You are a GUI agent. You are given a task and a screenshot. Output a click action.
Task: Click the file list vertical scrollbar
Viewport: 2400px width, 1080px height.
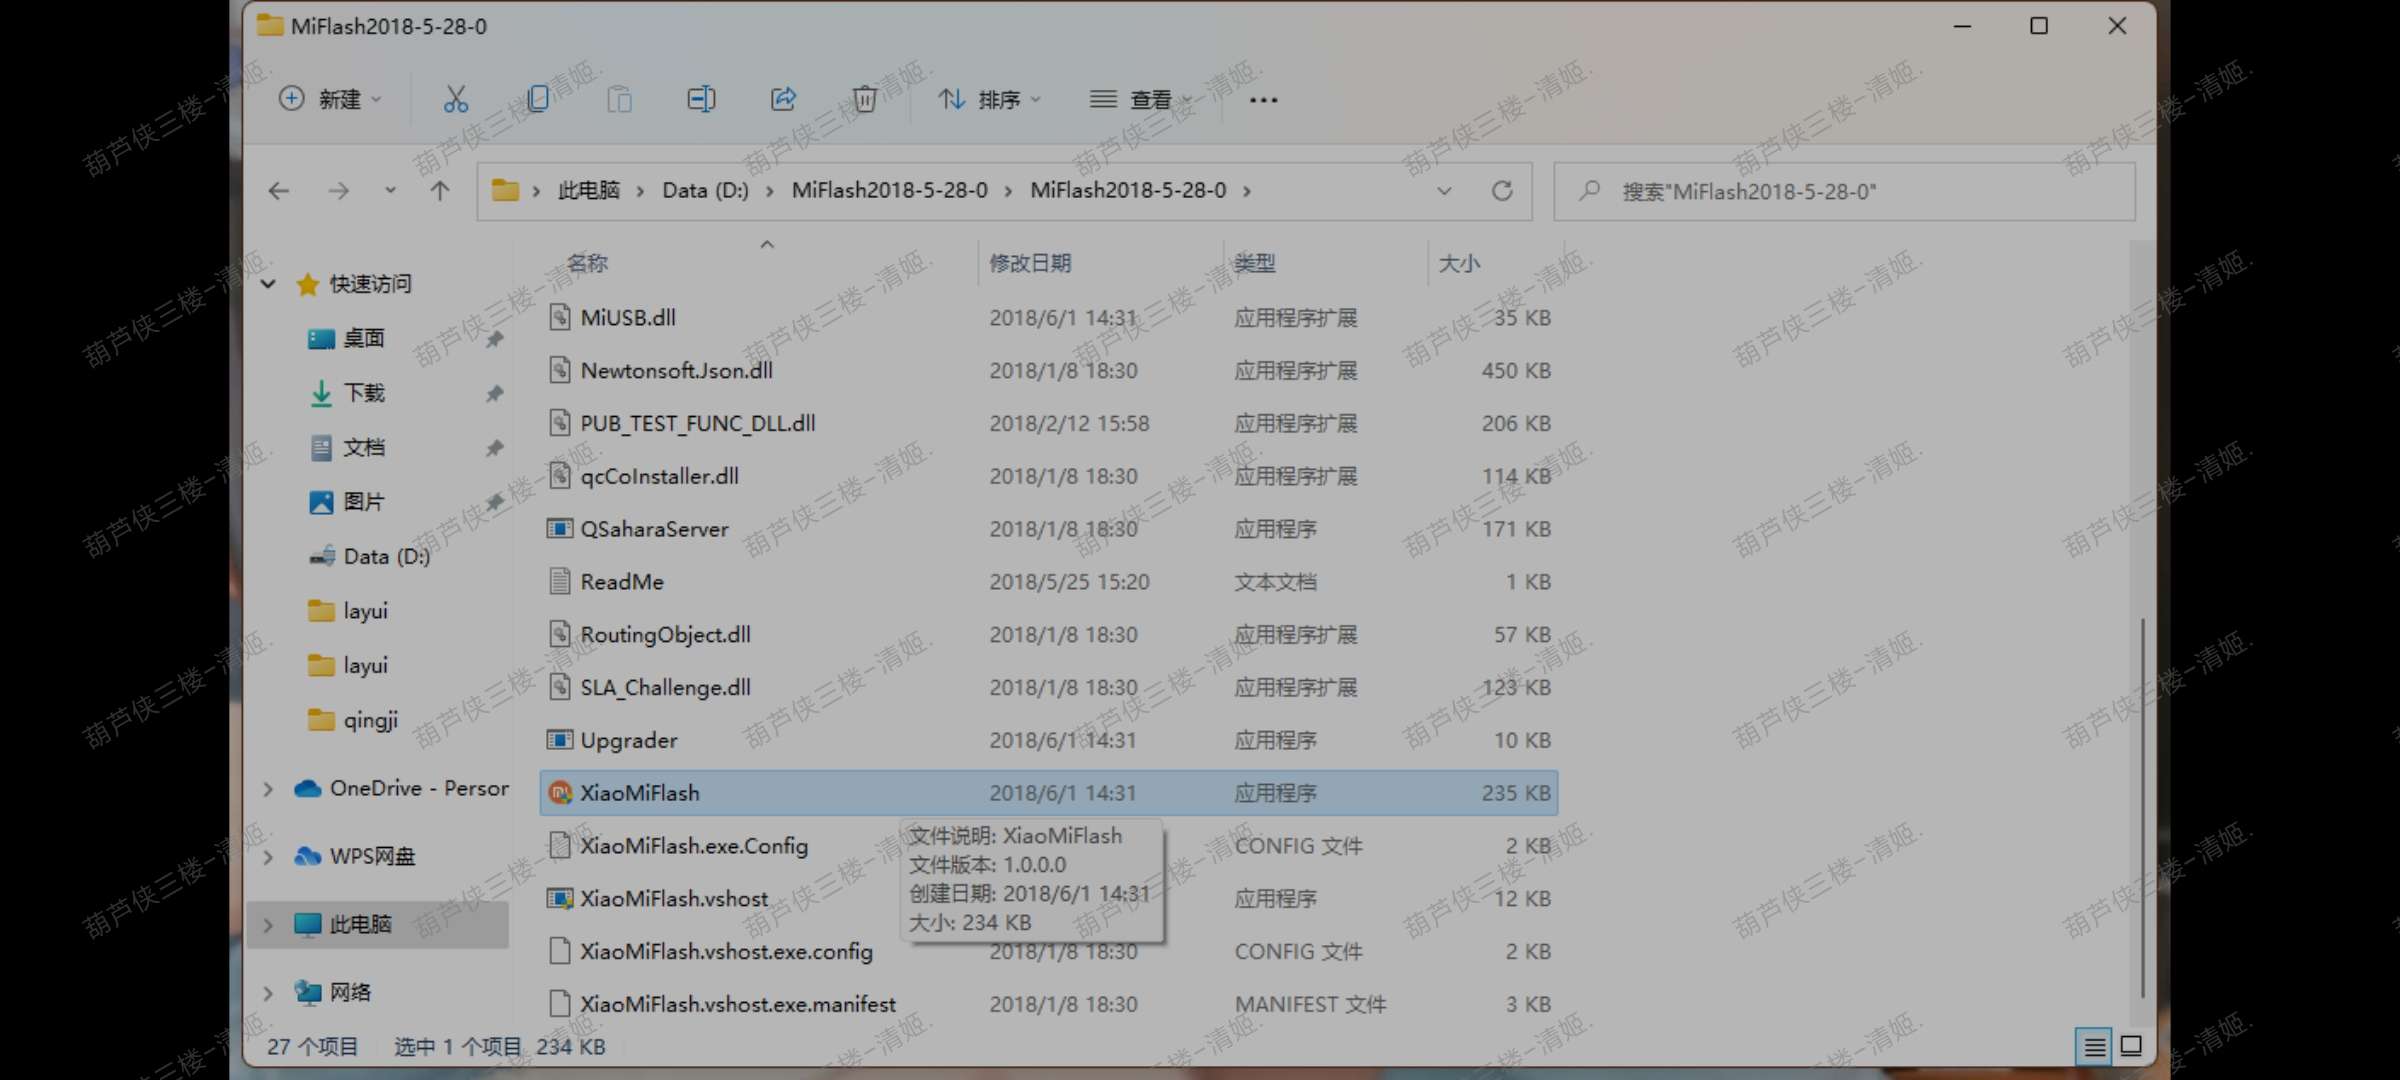[x=2142, y=808]
